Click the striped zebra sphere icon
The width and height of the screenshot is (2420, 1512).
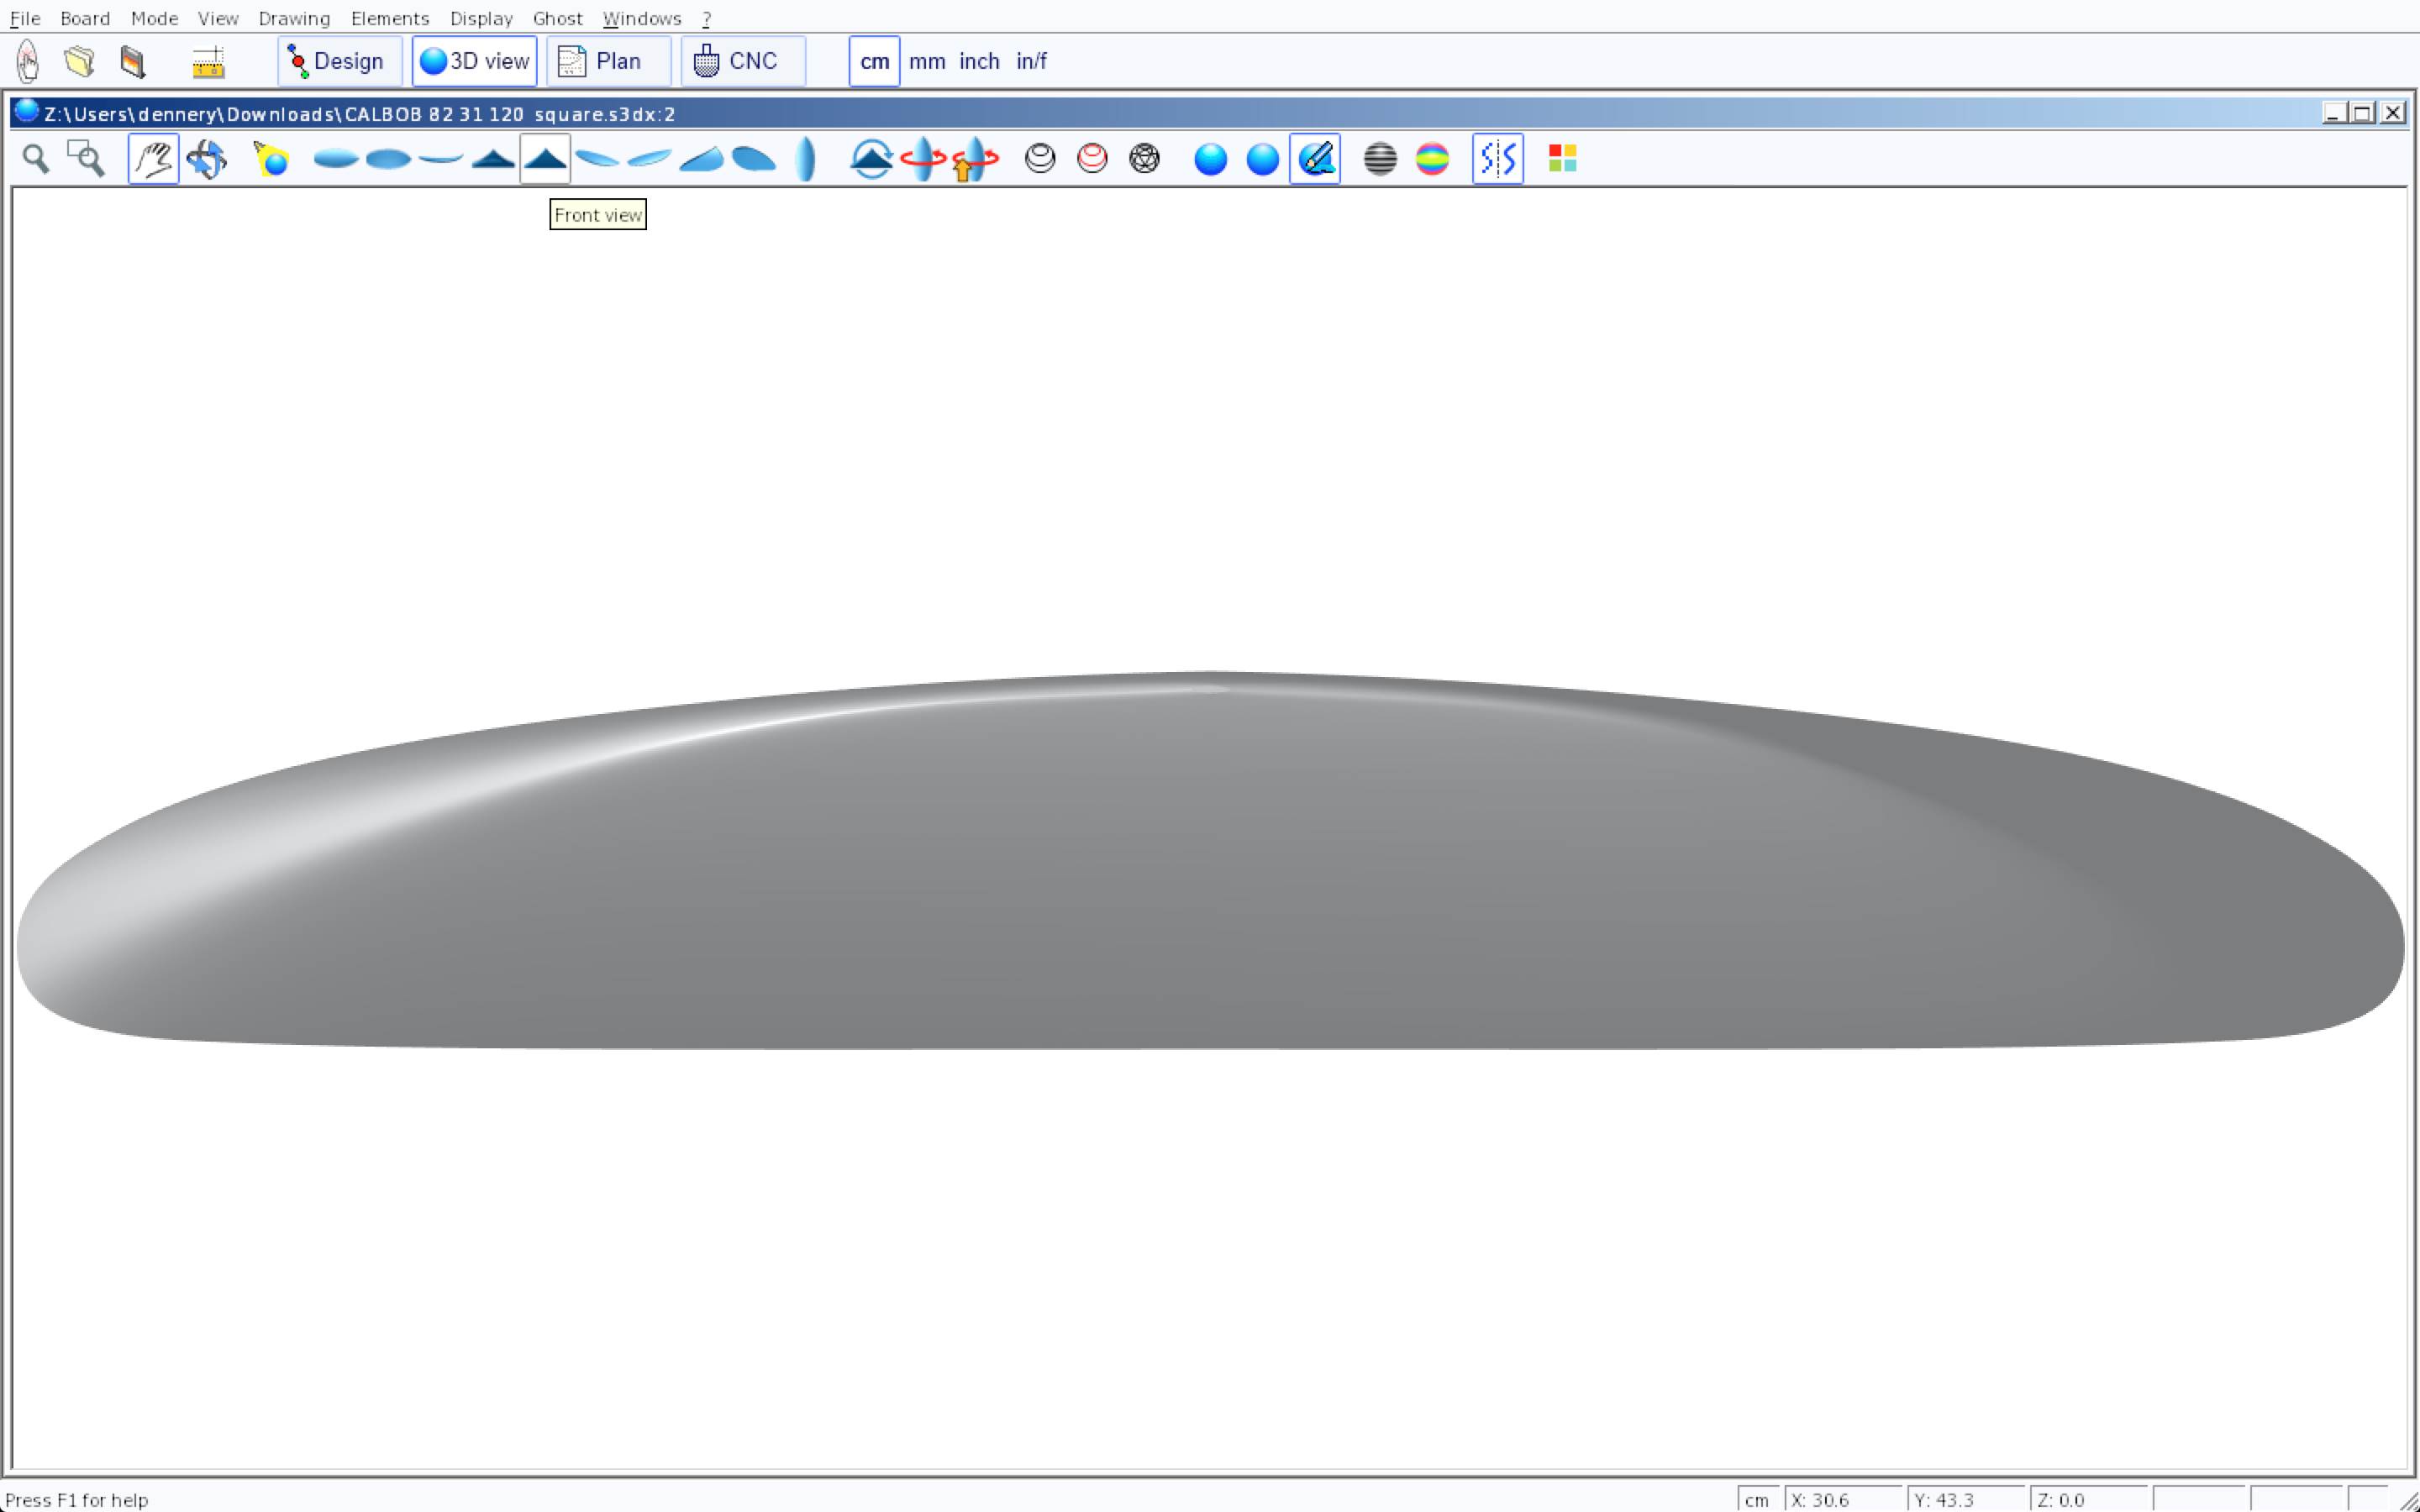click(x=1380, y=159)
